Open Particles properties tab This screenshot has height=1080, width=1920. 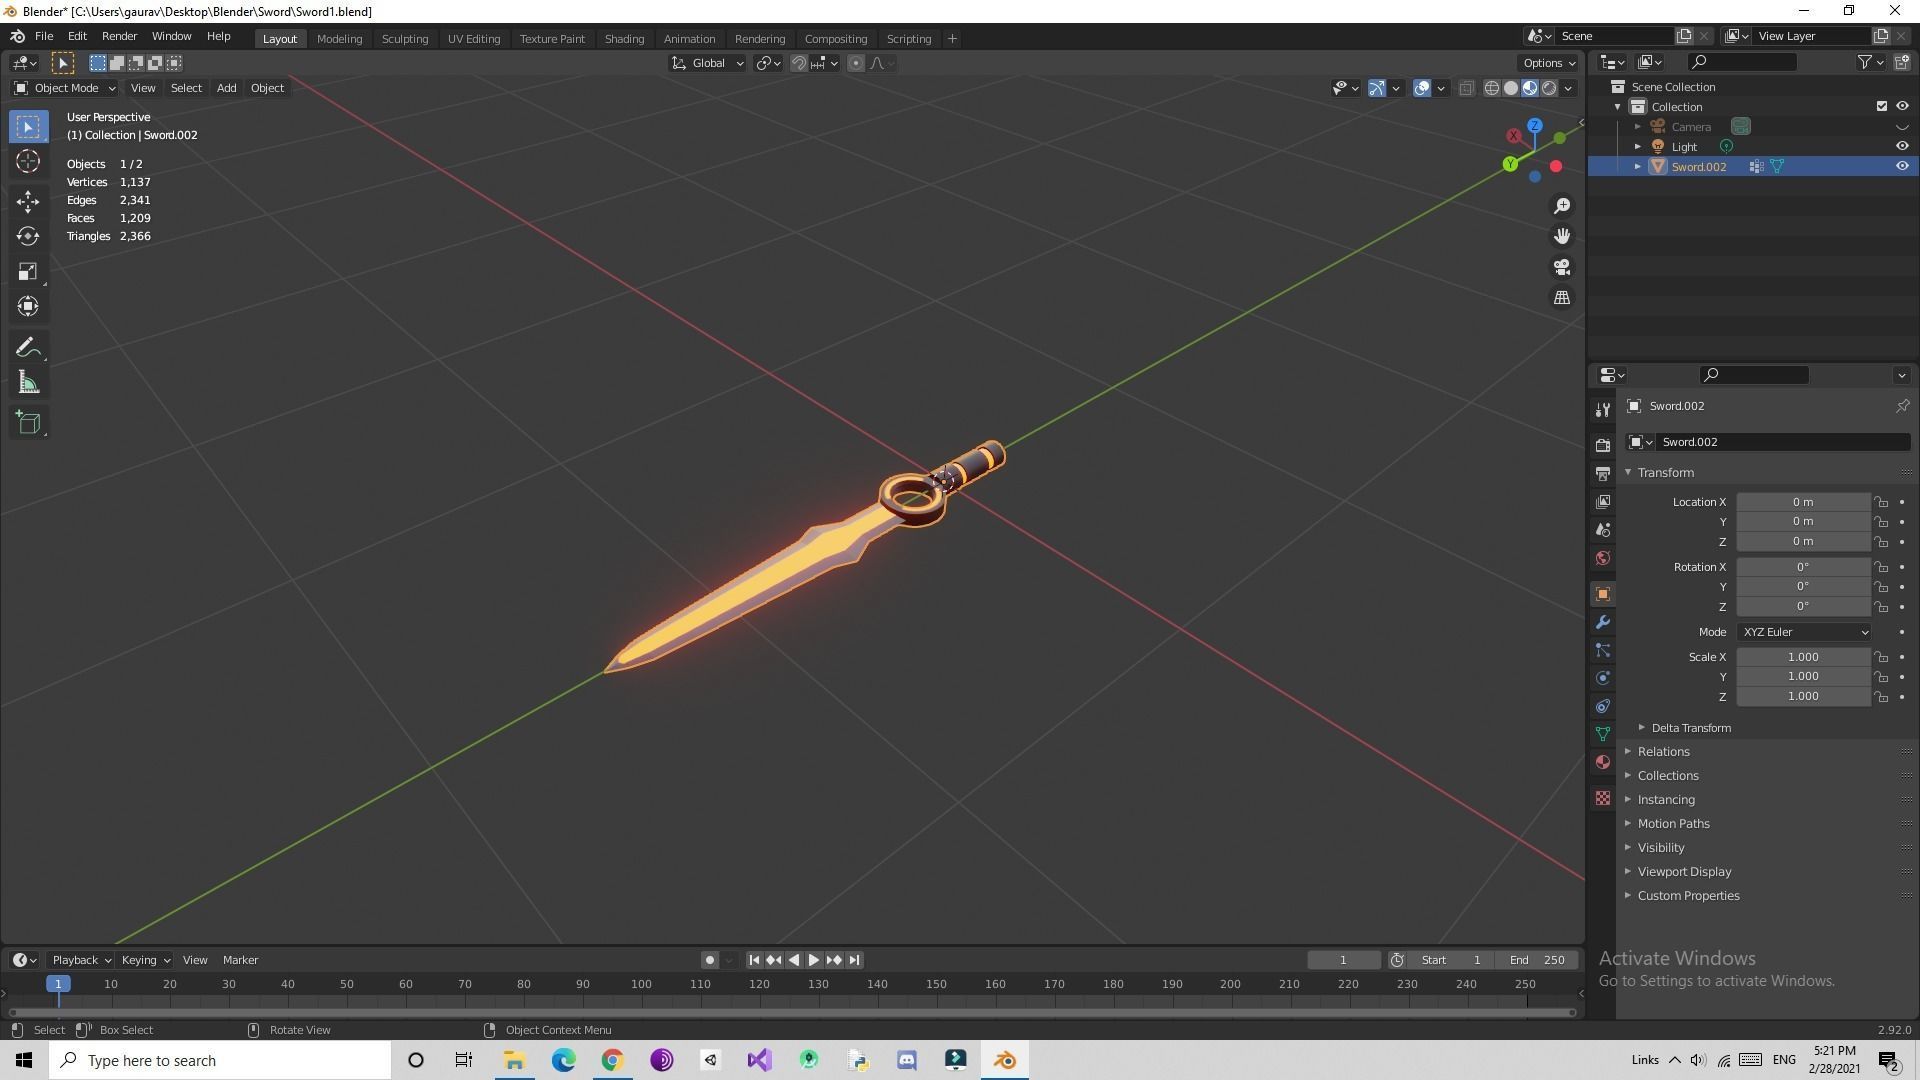point(1603,650)
